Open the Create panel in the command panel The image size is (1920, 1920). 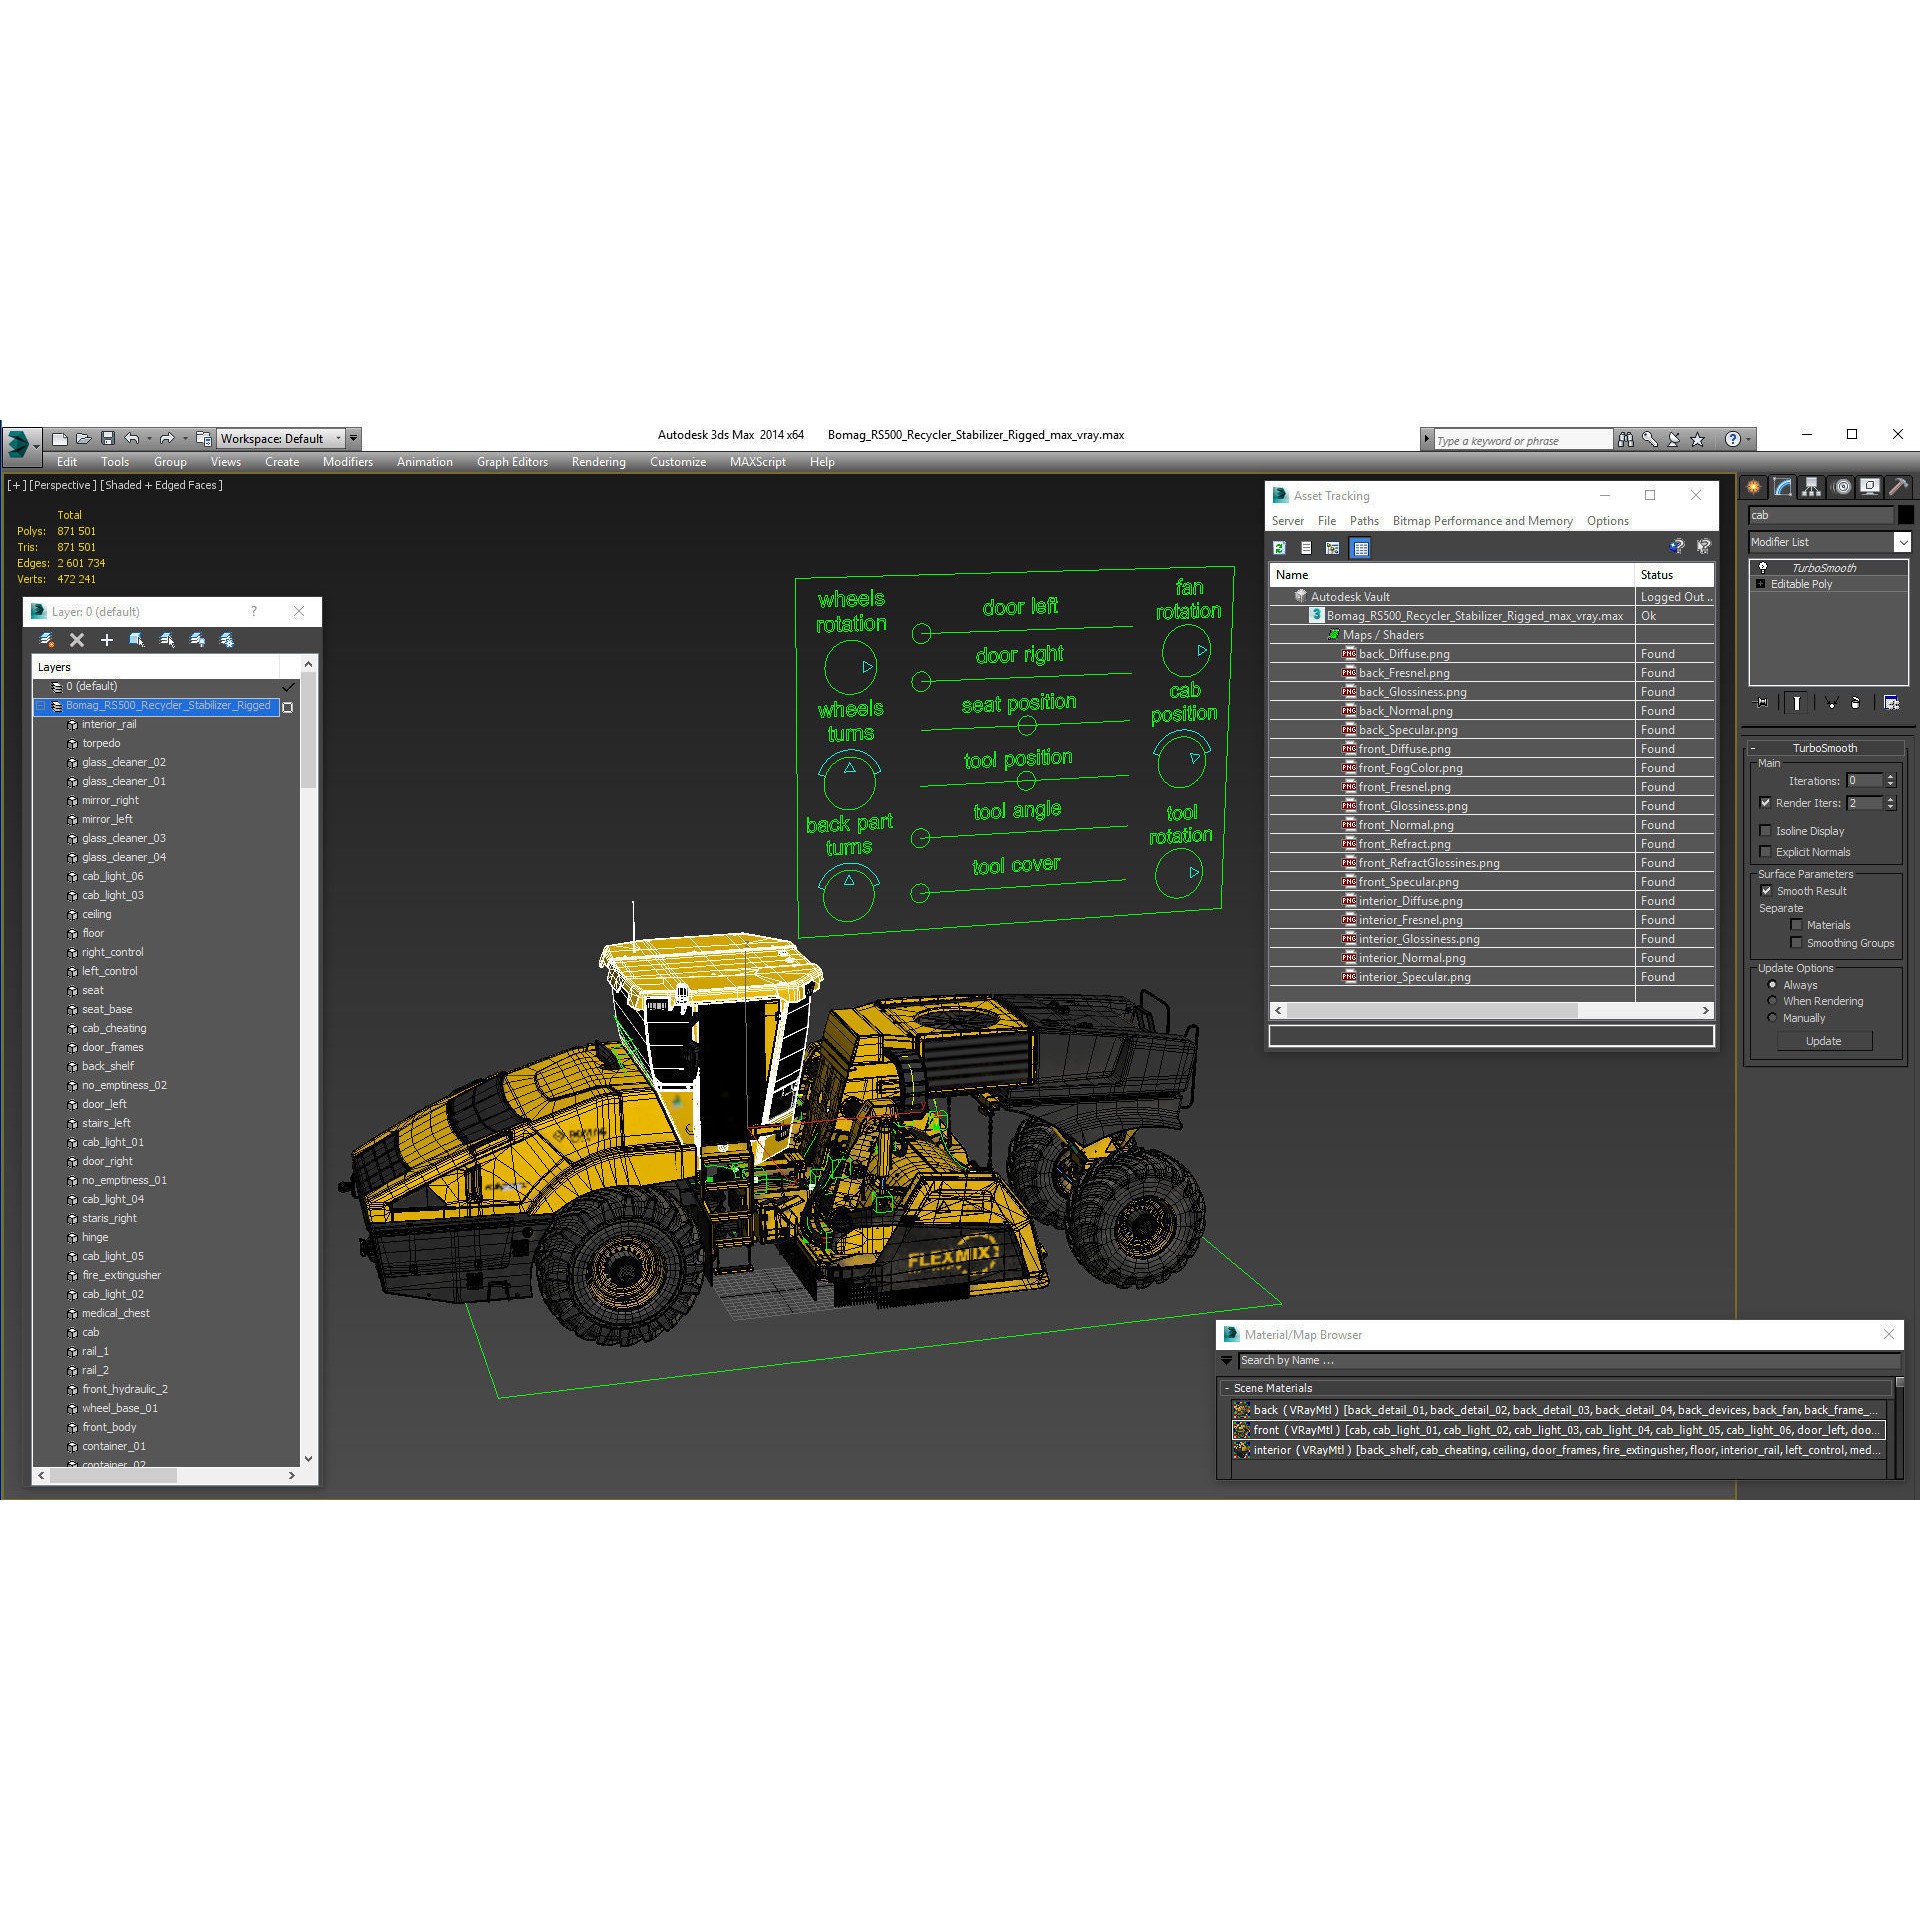point(1753,487)
